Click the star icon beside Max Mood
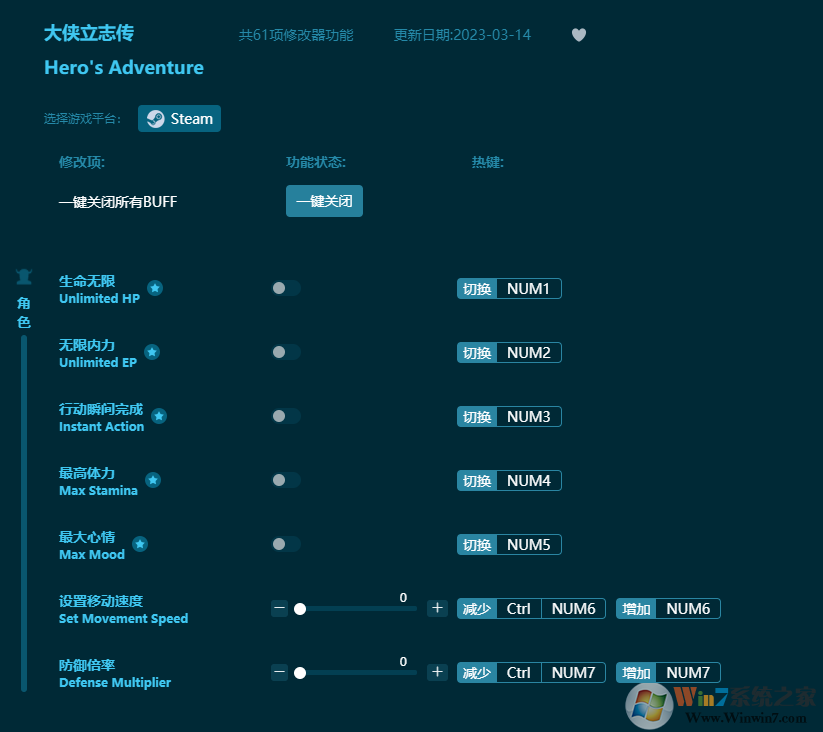The height and width of the screenshot is (732, 823). 140,545
